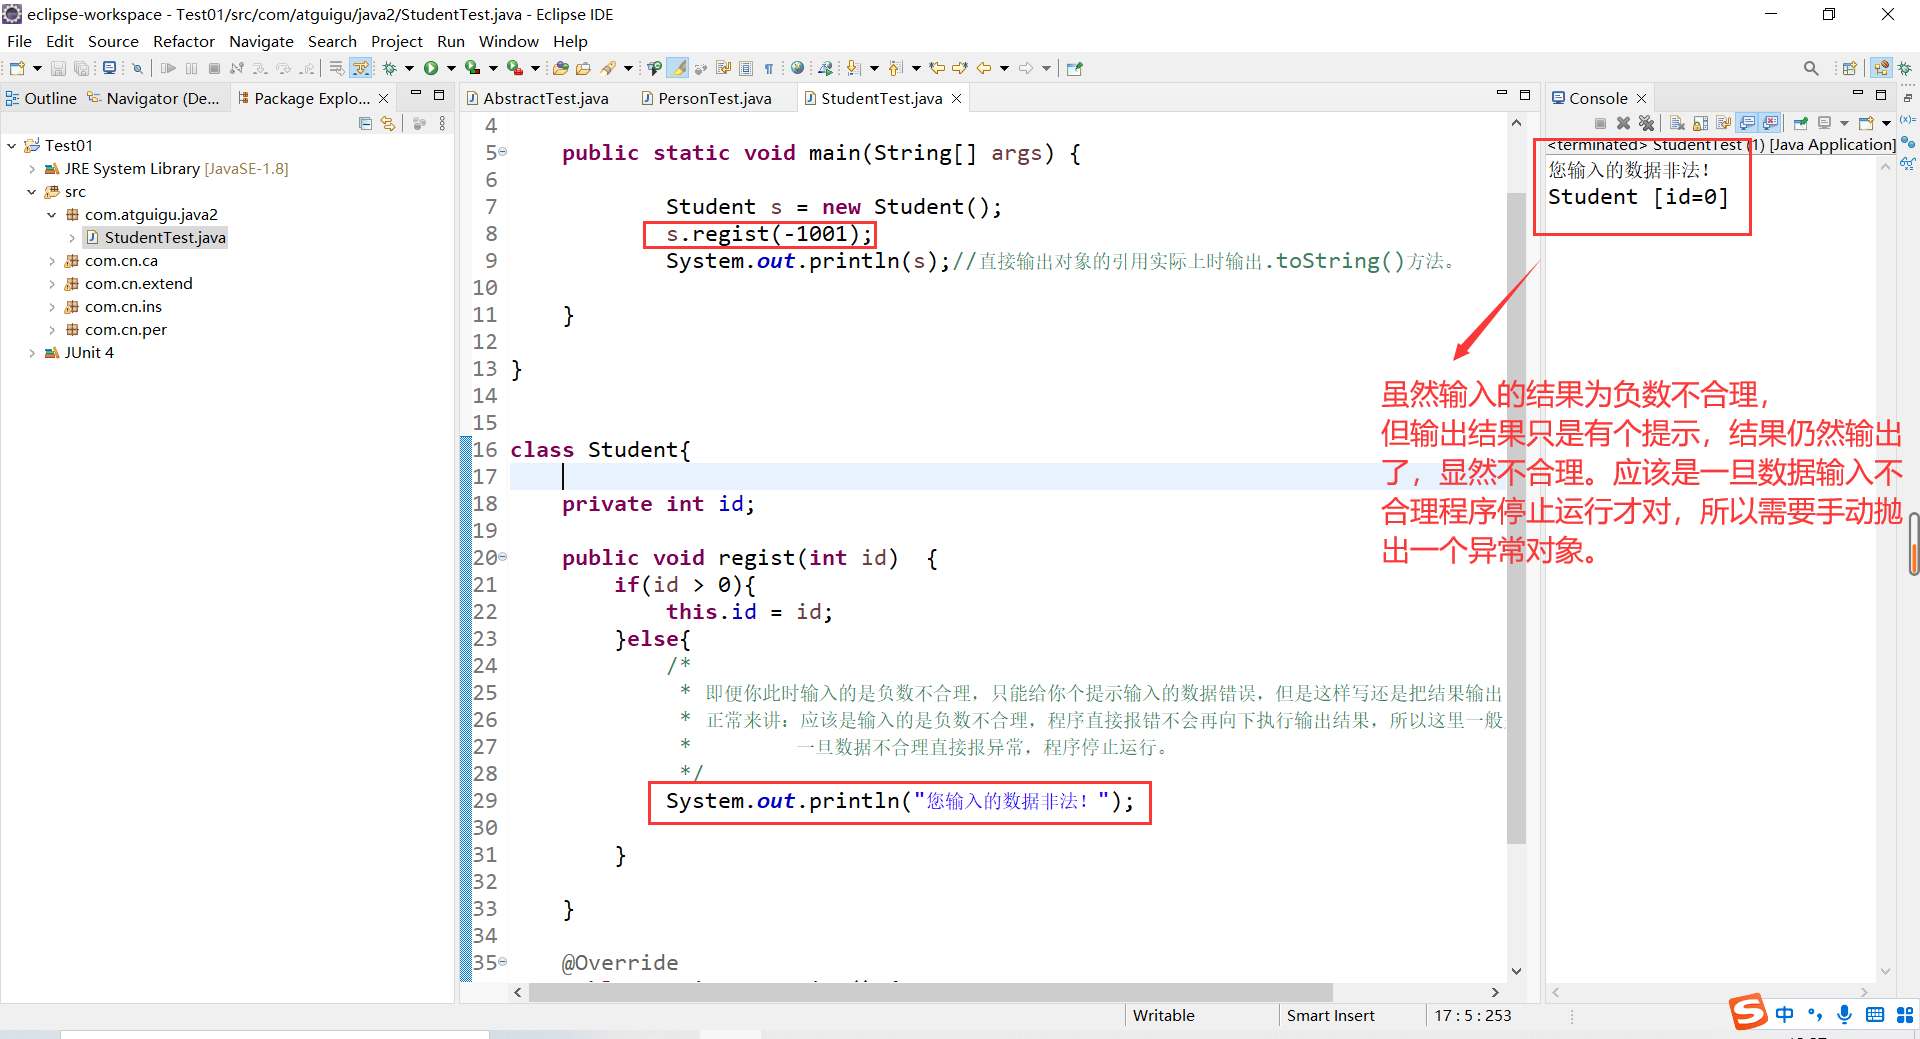Click the Java perspective icon
1920x1039 pixels.
point(1881,68)
